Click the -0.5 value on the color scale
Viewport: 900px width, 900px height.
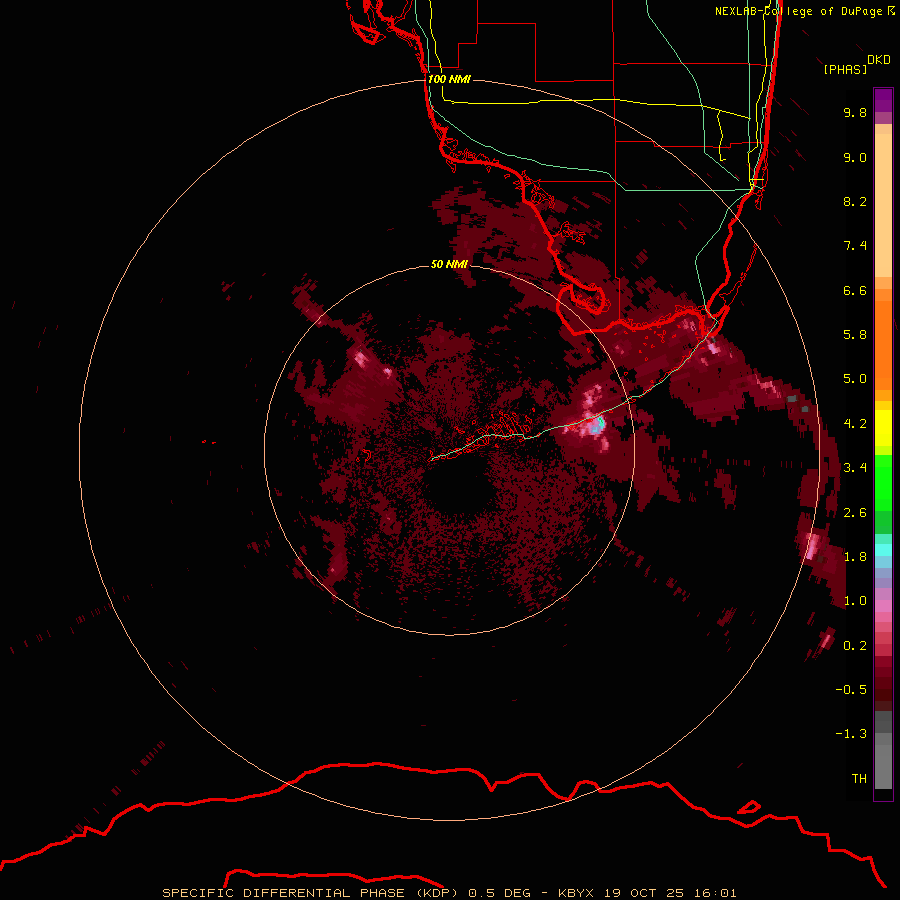pos(851,690)
